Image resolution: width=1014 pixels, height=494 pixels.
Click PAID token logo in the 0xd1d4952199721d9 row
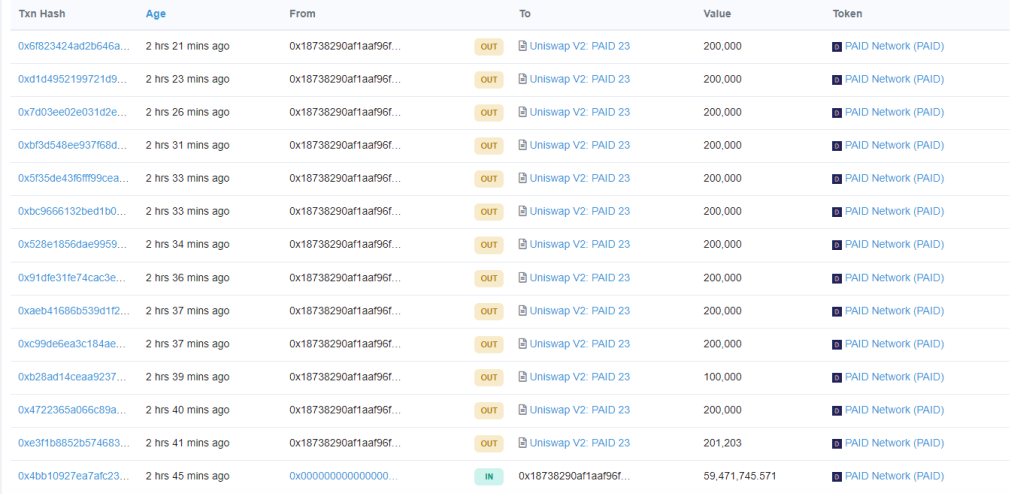tap(837, 80)
